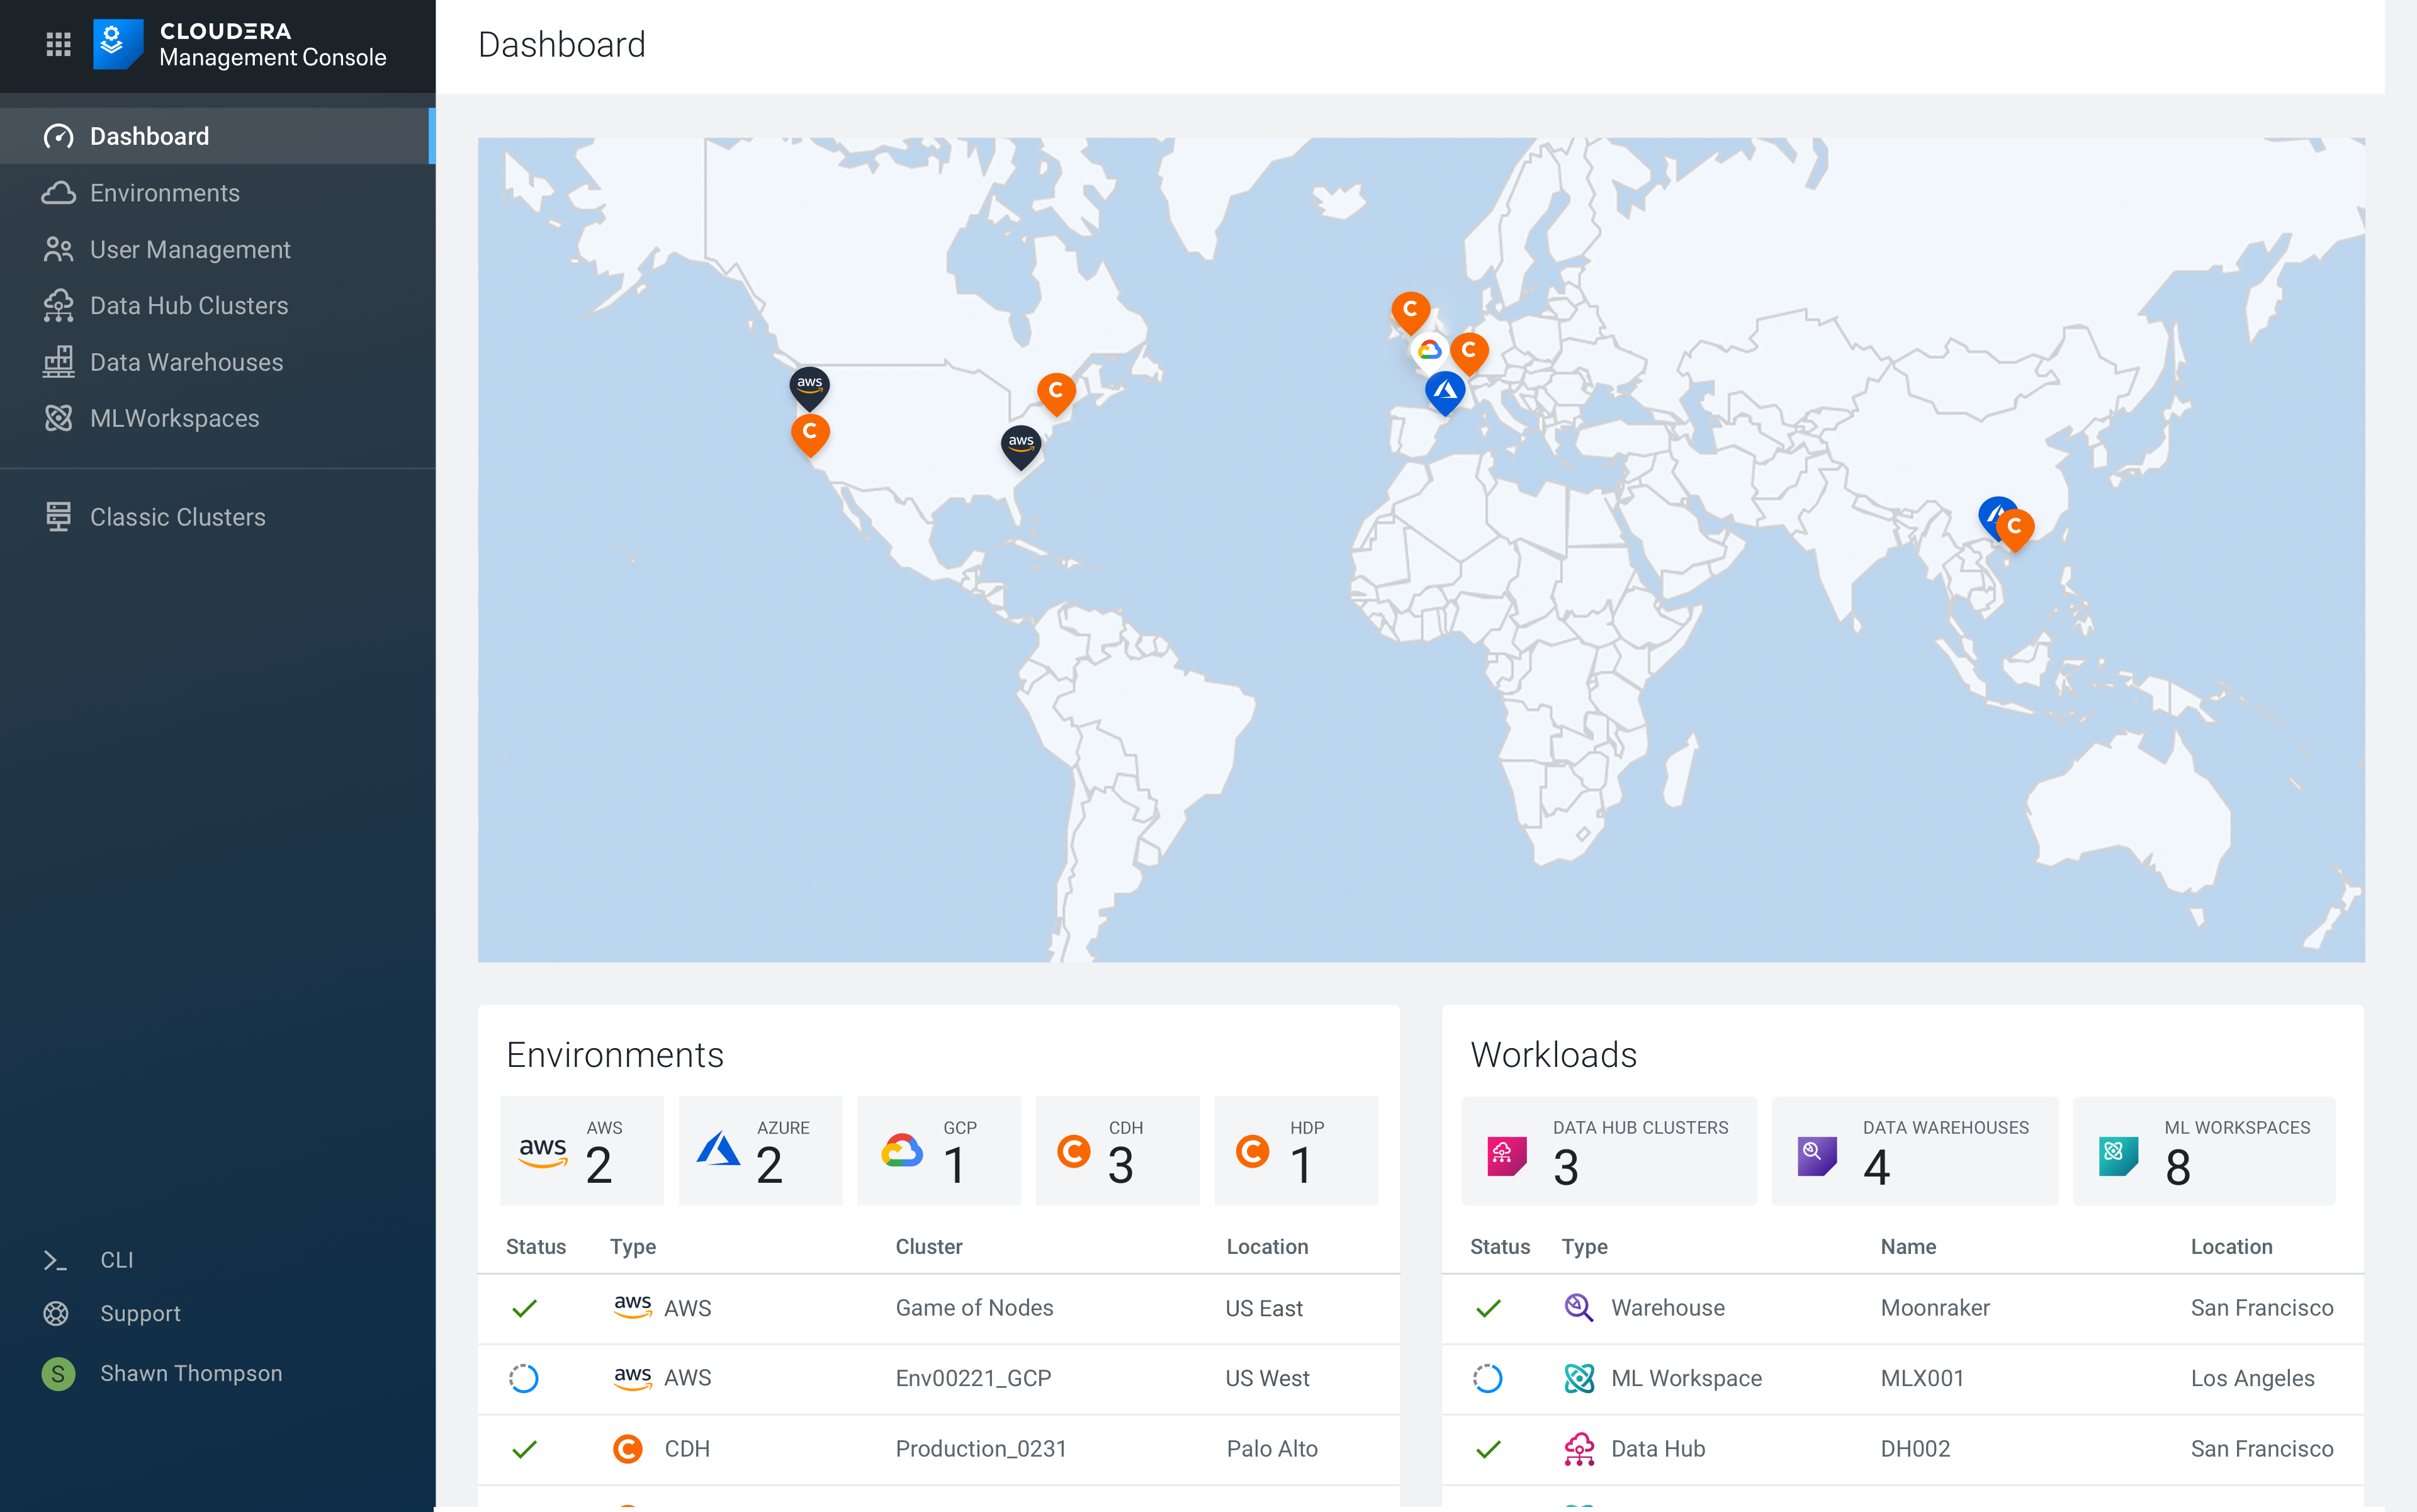Screen dimensions: 2417x1512
Task: Open the Data Hub Clusters workloads card
Action: tap(1609, 1150)
